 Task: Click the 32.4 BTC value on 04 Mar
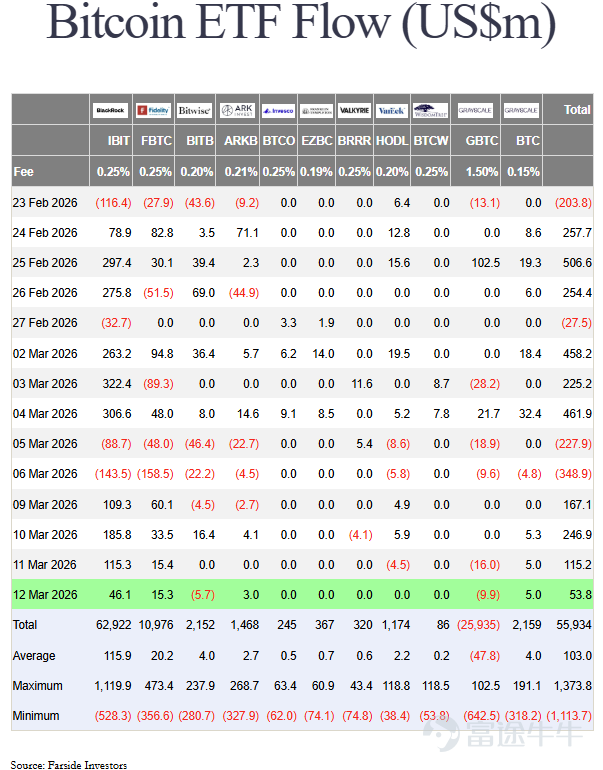click(x=530, y=414)
